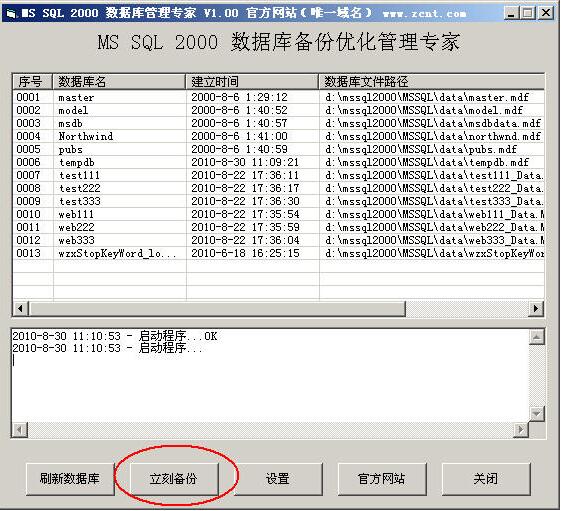Image resolution: width=561 pixels, height=511 pixels.
Task: Click the log box right scroll arrow
Action: pos(521,430)
